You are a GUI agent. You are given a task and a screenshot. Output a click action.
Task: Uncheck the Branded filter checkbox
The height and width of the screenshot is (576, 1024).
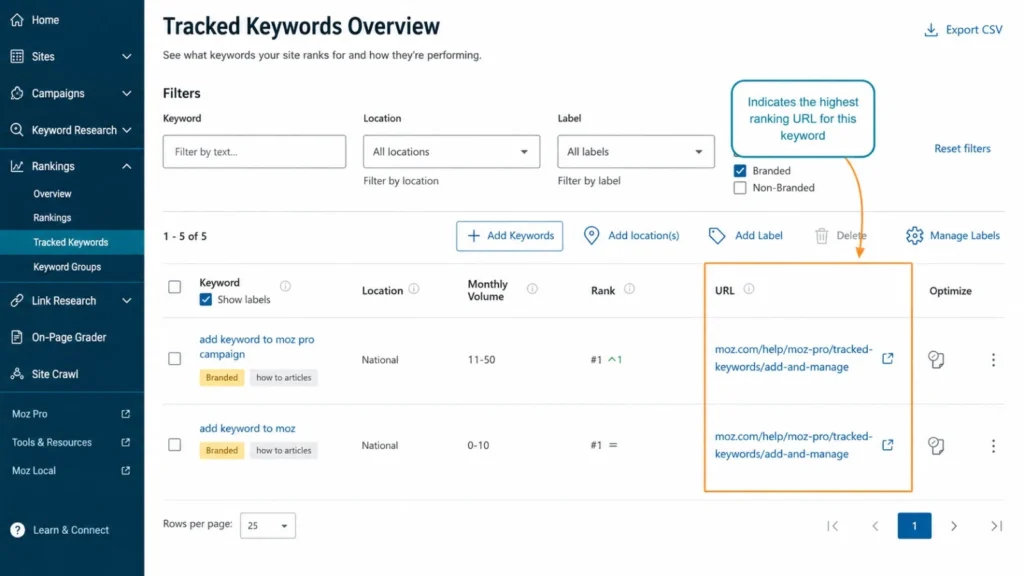(x=740, y=170)
